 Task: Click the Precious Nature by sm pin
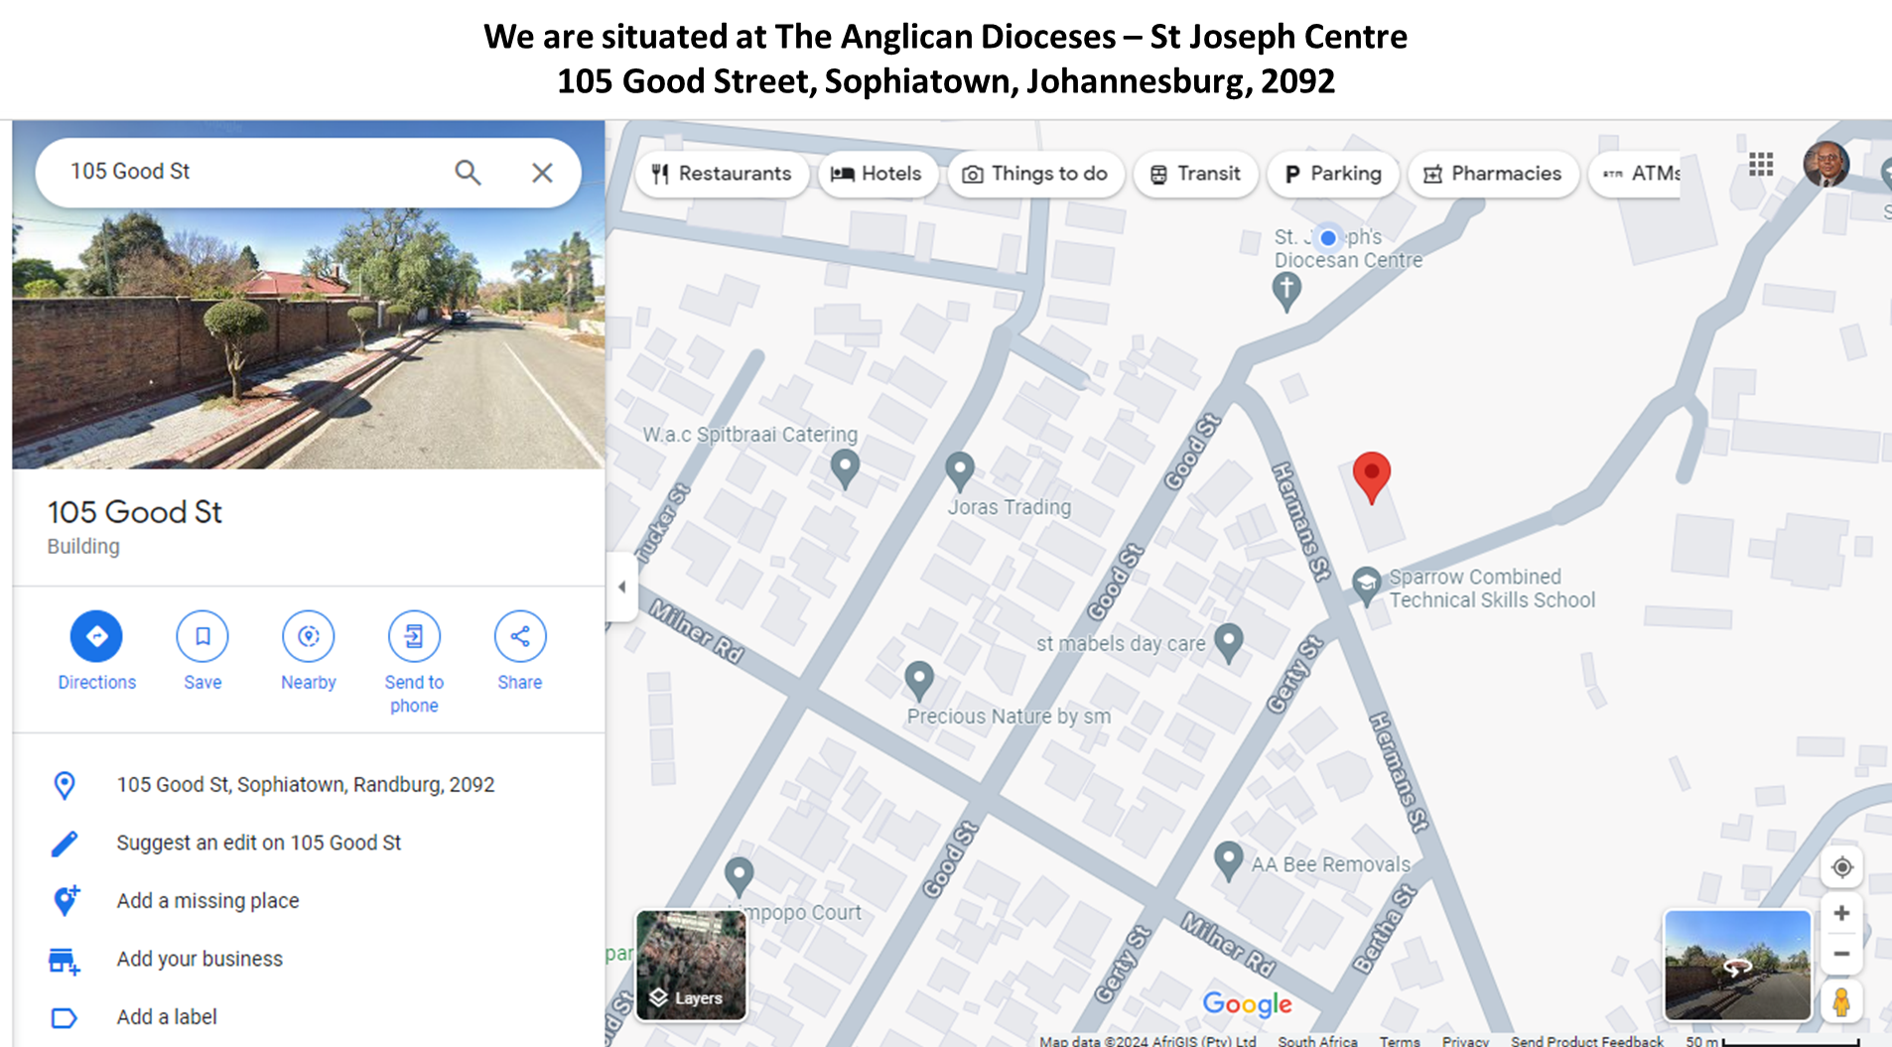click(919, 680)
